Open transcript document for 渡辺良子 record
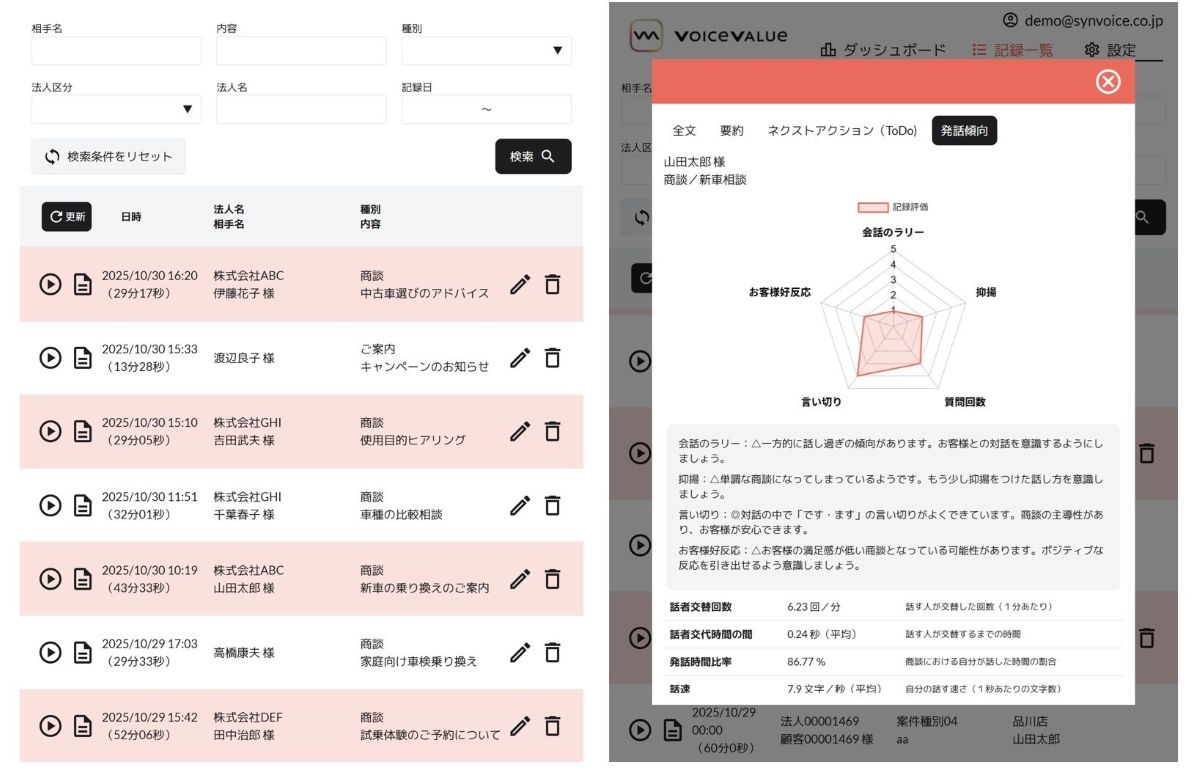1200x776 pixels. click(84, 357)
